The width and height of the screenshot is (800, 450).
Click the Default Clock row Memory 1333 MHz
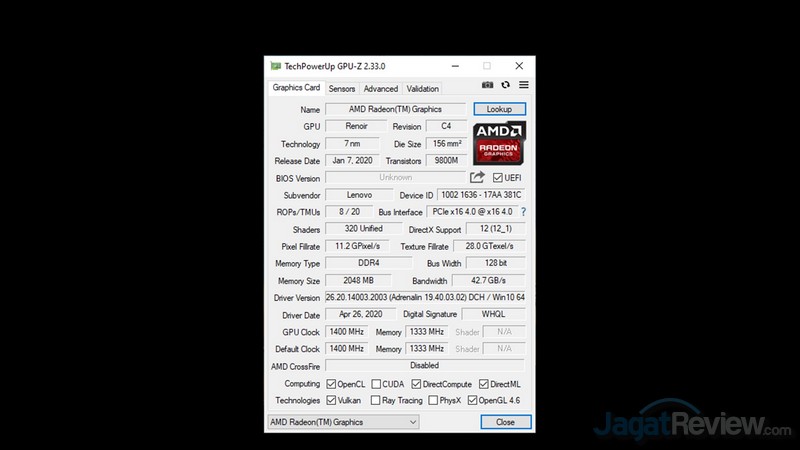coord(427,348)
